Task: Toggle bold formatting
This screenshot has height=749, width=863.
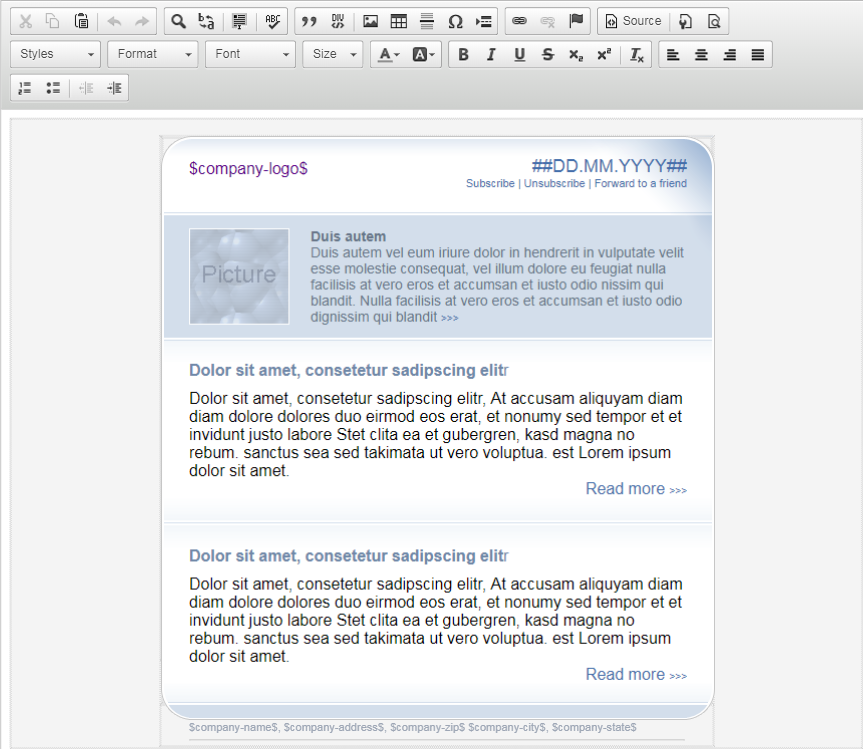Action: (463, 54)
